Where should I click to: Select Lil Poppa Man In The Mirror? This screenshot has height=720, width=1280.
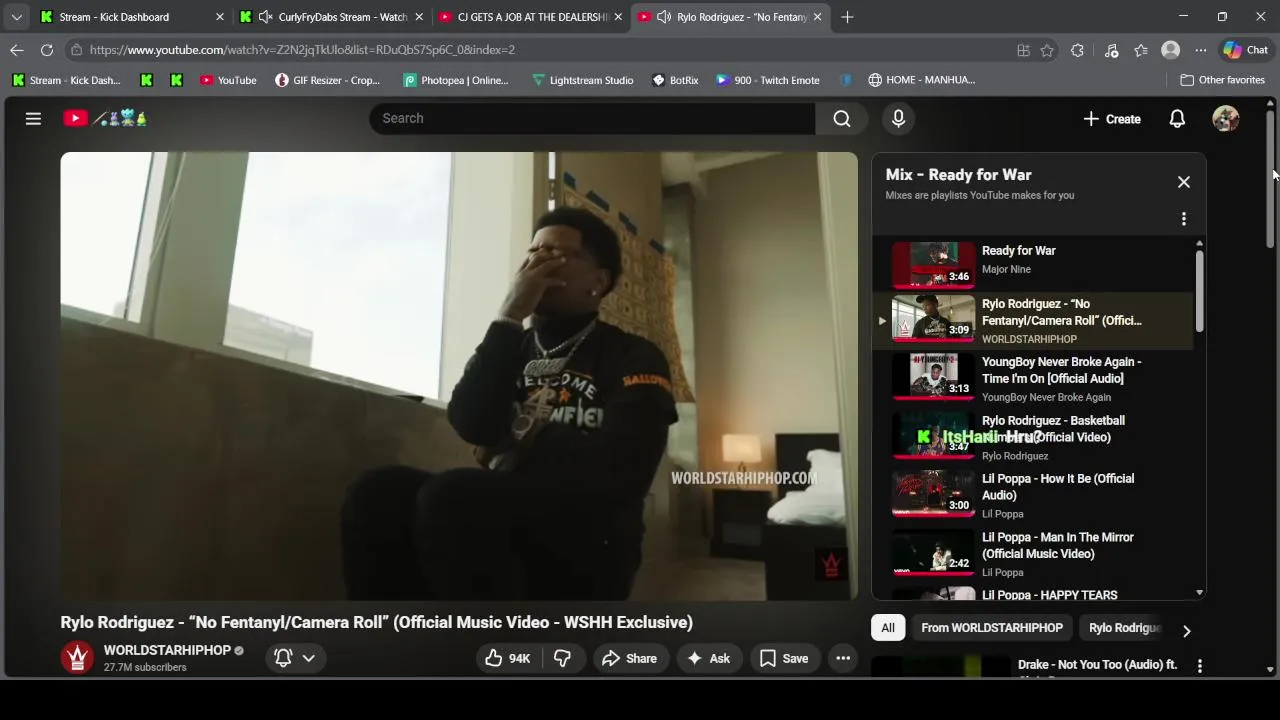[1034, 553]
